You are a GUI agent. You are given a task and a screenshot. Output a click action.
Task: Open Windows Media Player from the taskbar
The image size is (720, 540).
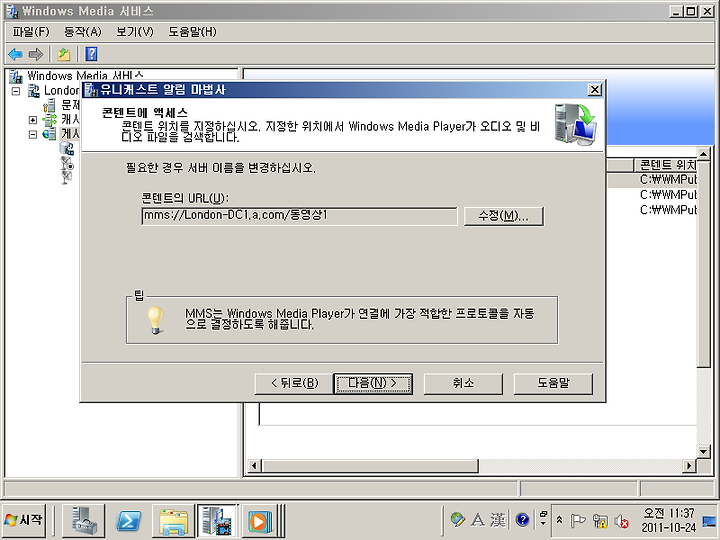coord(259,521)
